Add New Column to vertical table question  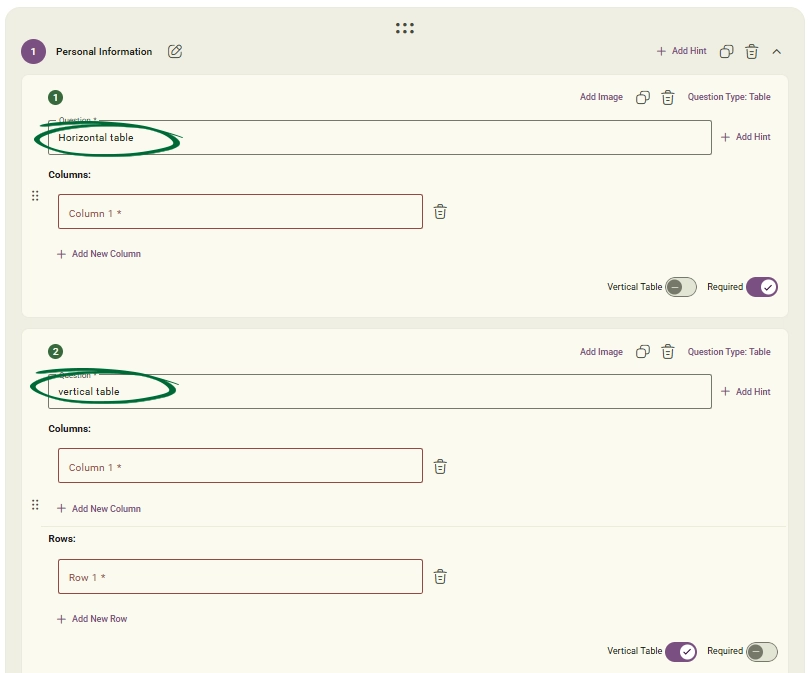[99, 509]
